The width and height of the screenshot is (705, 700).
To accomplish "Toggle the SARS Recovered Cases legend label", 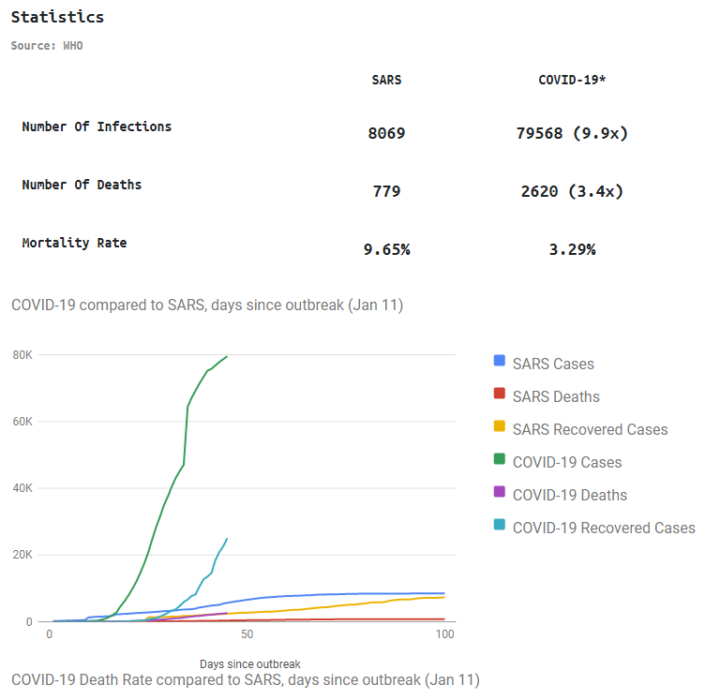I will click(x=590, y=430).
